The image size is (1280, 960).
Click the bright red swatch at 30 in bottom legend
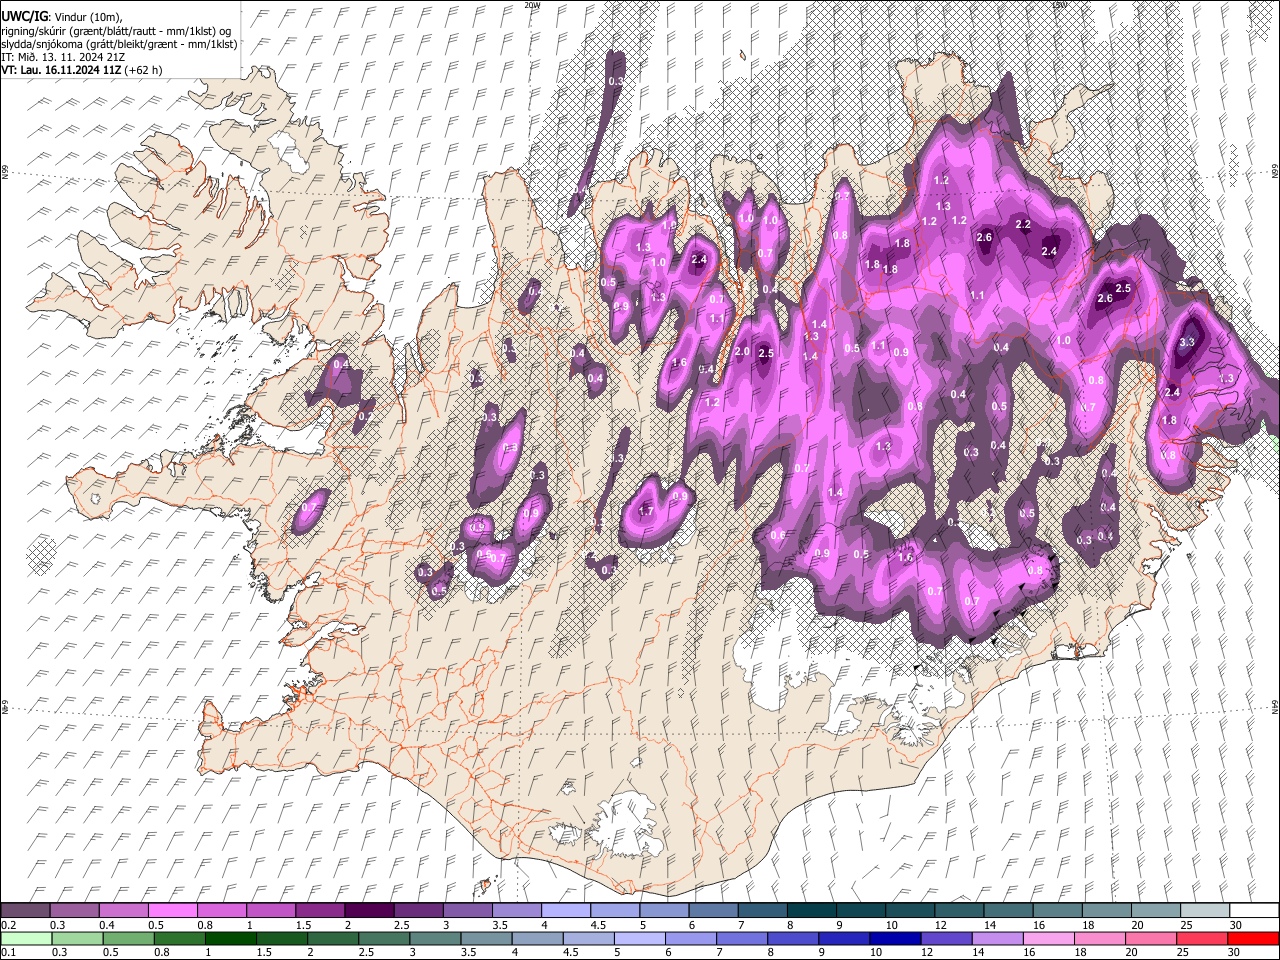point(1253,938)
